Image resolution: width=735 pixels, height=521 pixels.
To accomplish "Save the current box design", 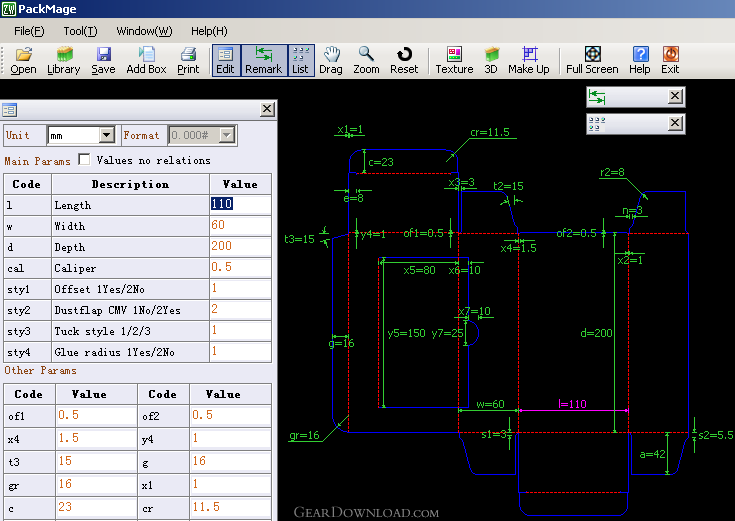I will coord(103,60).
